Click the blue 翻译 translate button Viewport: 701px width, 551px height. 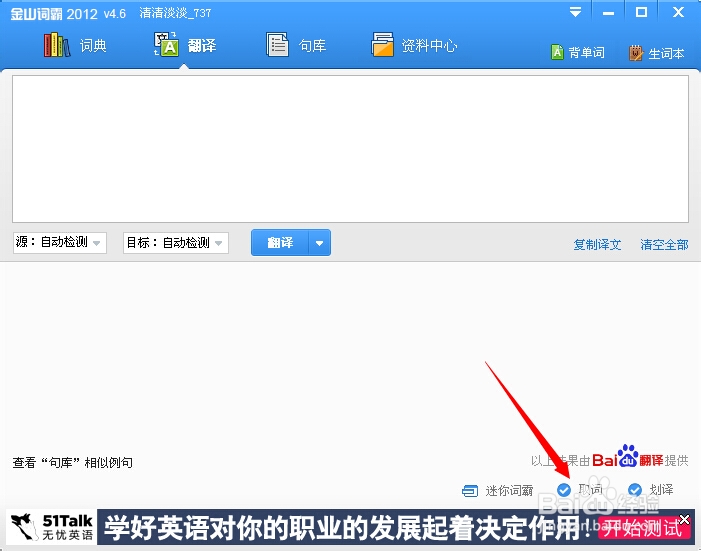[x=280, y=243]
